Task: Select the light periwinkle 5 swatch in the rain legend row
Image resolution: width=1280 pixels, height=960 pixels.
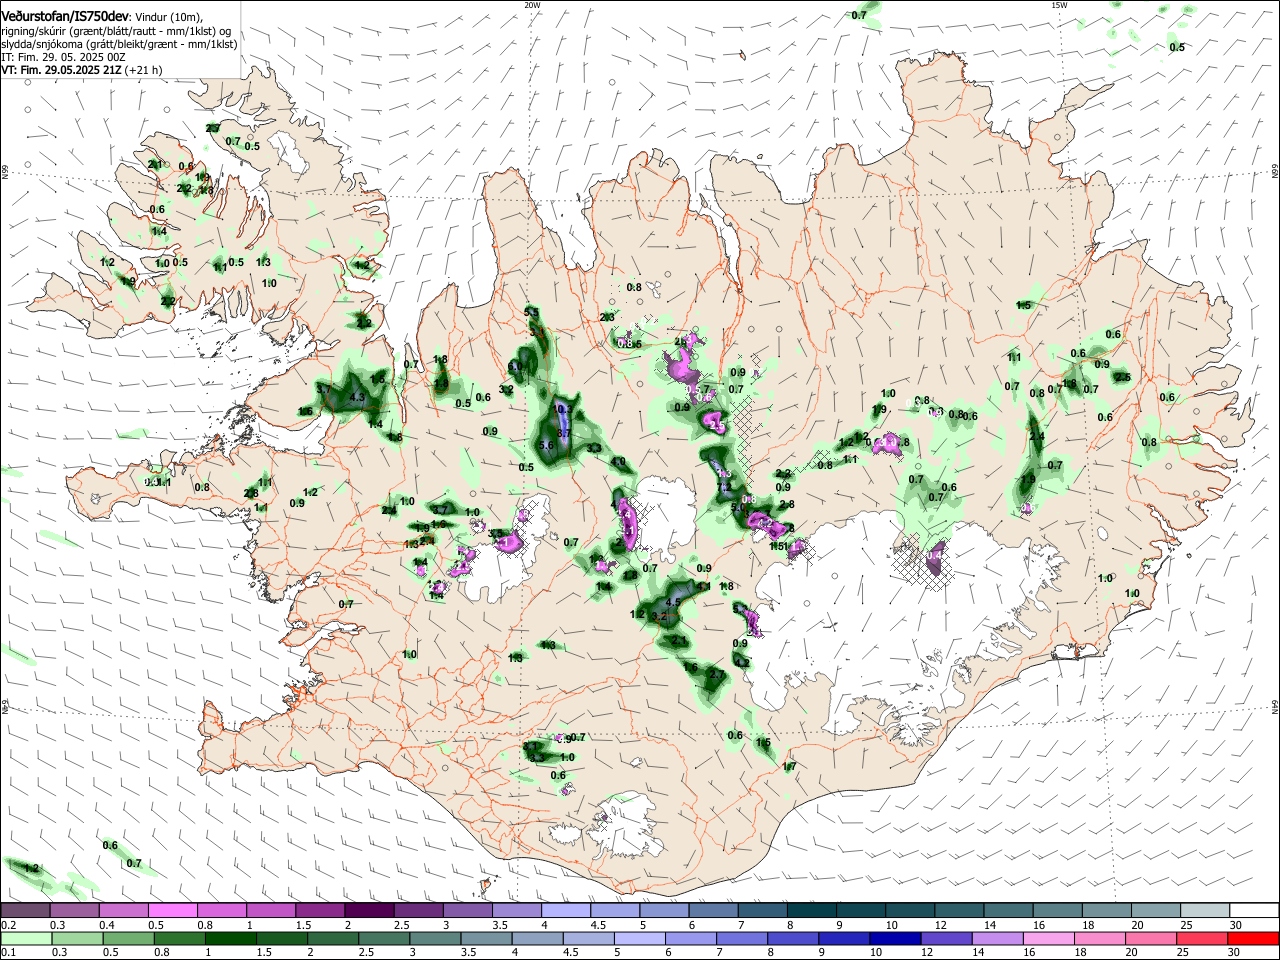Action: pos(640,939)
